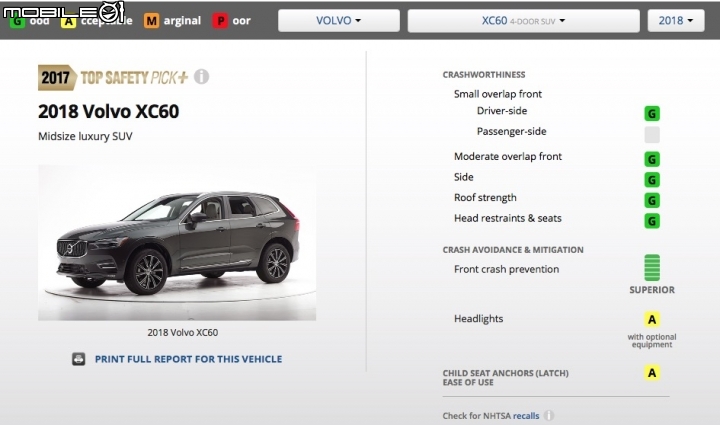Open the XC60 4-door SUV model dropdown
720x425 pixels.
coord(523,21)
